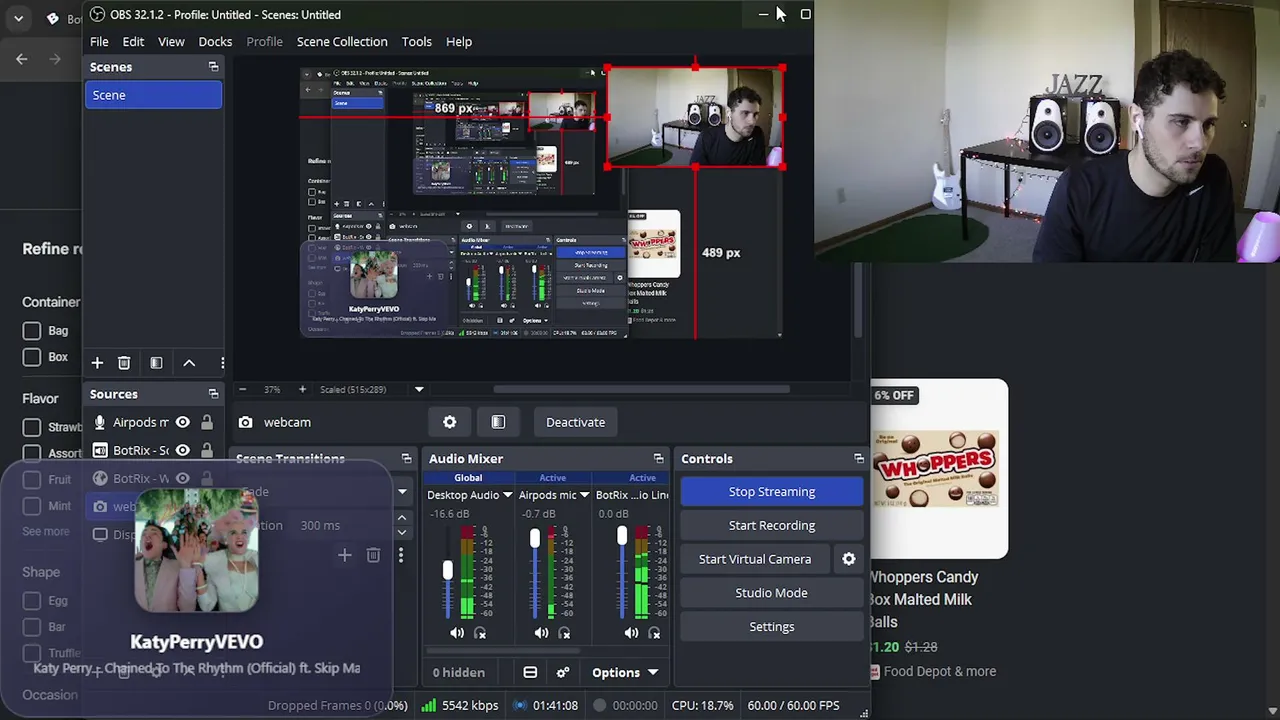Zoom out the preview with the minus icon

(242, 389)
